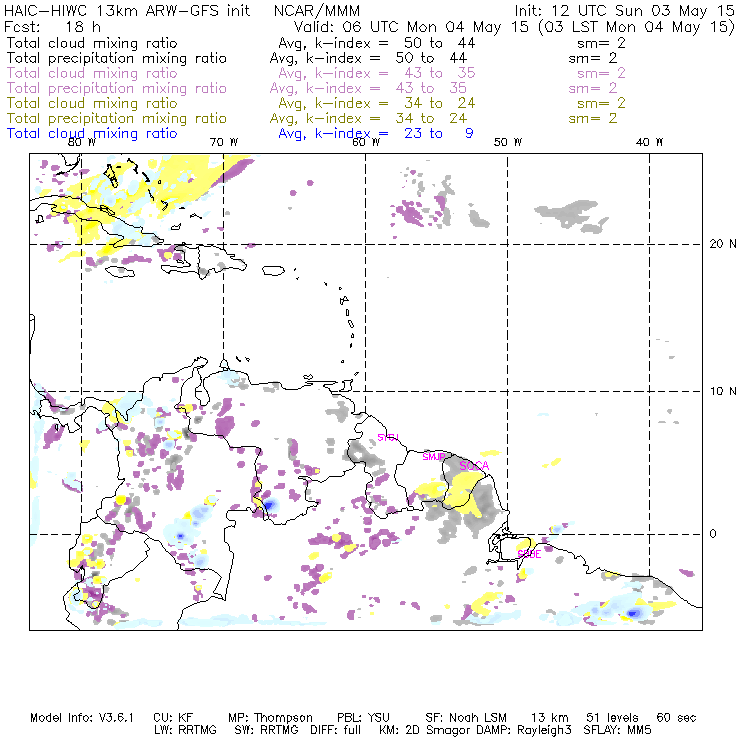Click 'sm= 2' on the purple precipitation row
The height and width of the screenshot is (740, 740).
click(593, 88)
